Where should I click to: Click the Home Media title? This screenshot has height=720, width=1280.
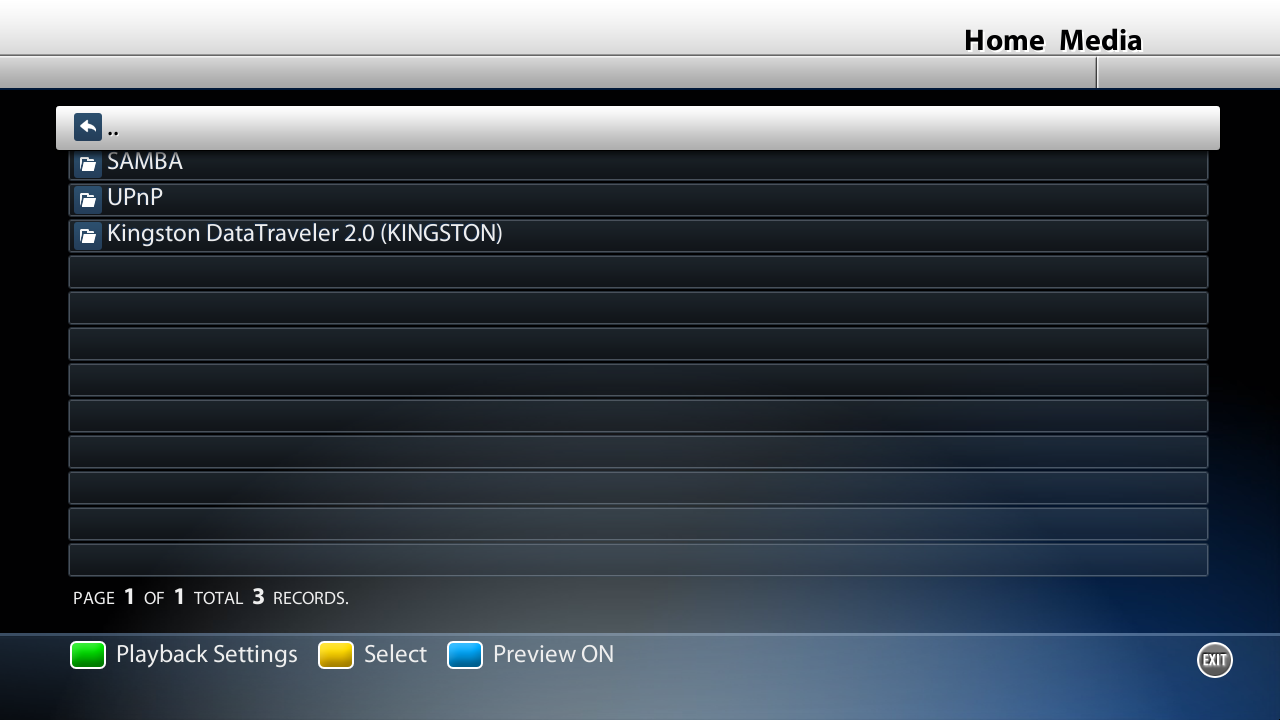1053,40
